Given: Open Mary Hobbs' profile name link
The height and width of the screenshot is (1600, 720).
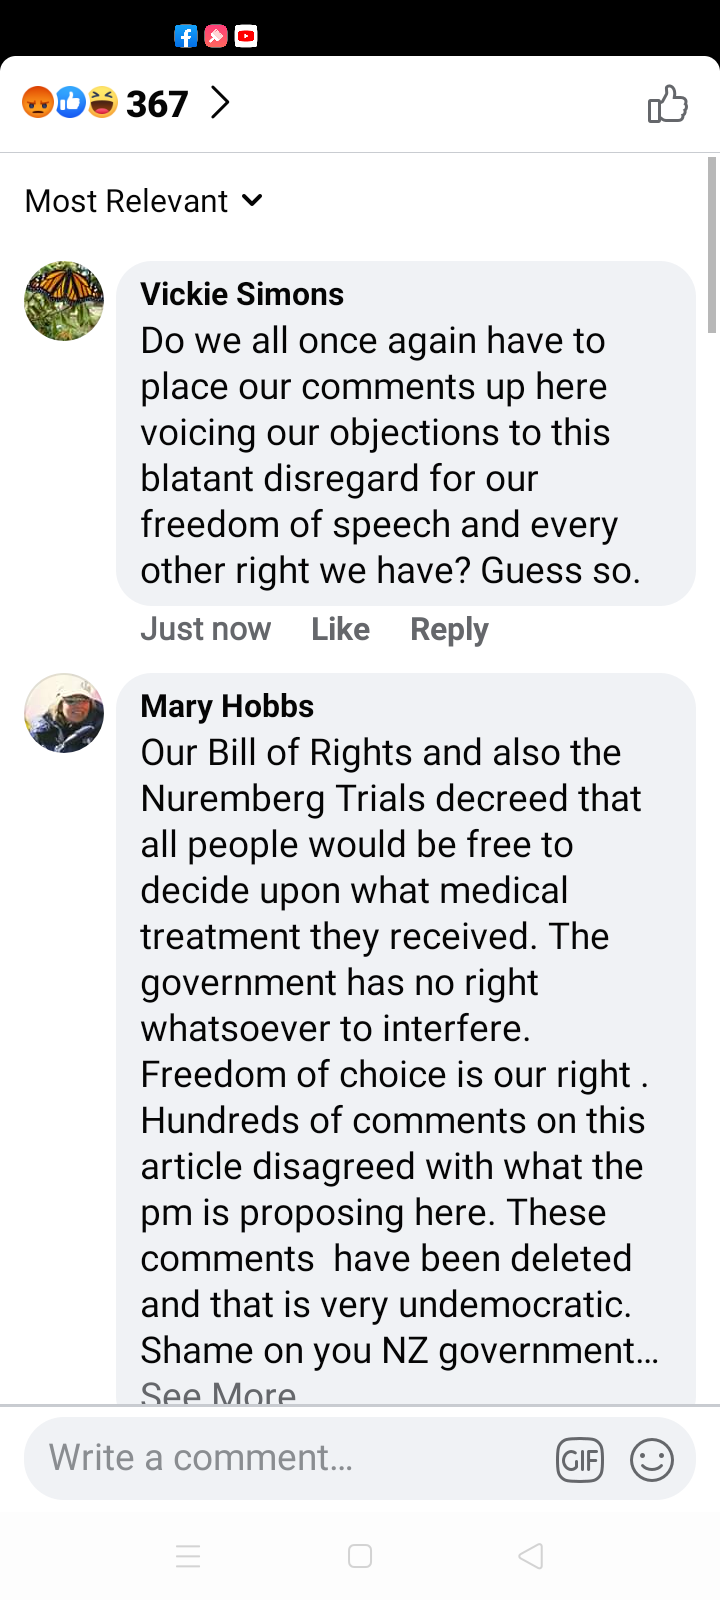Looking at the screenshot, I should point(227,706).
